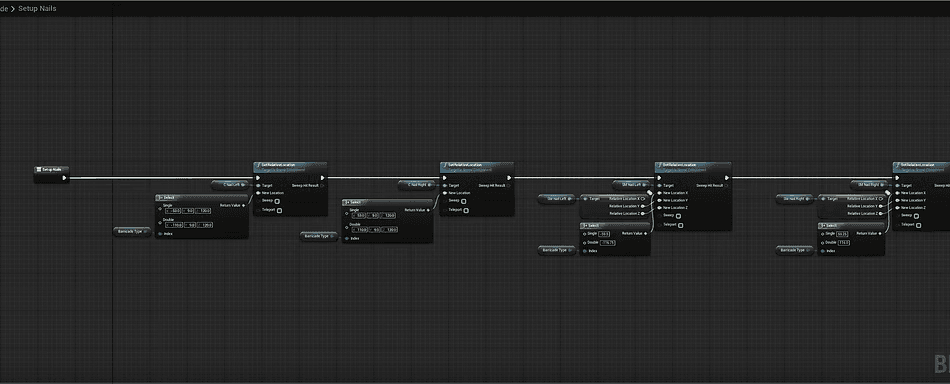Select Barricade Type variable feeding SM Nail Left's Select
The width and height of the screenshot is (950, 384).
(x=556, y=250)
